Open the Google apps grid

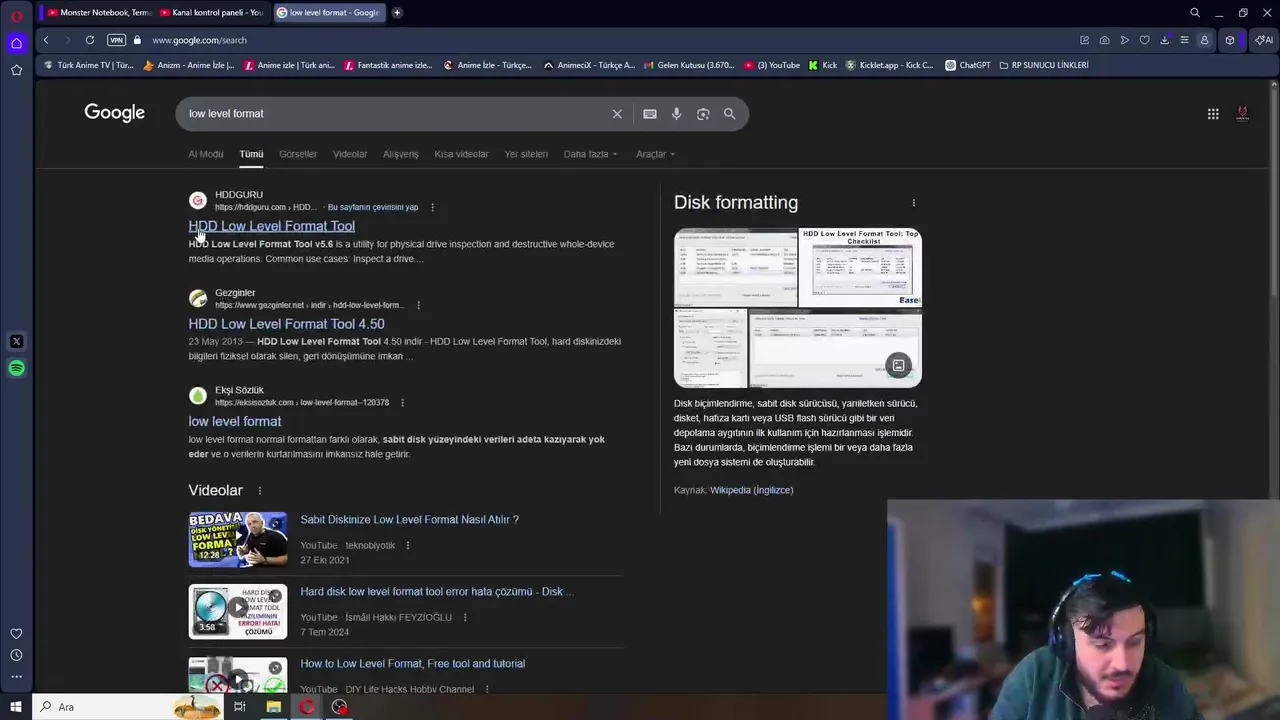click(x=1213, y=114)
